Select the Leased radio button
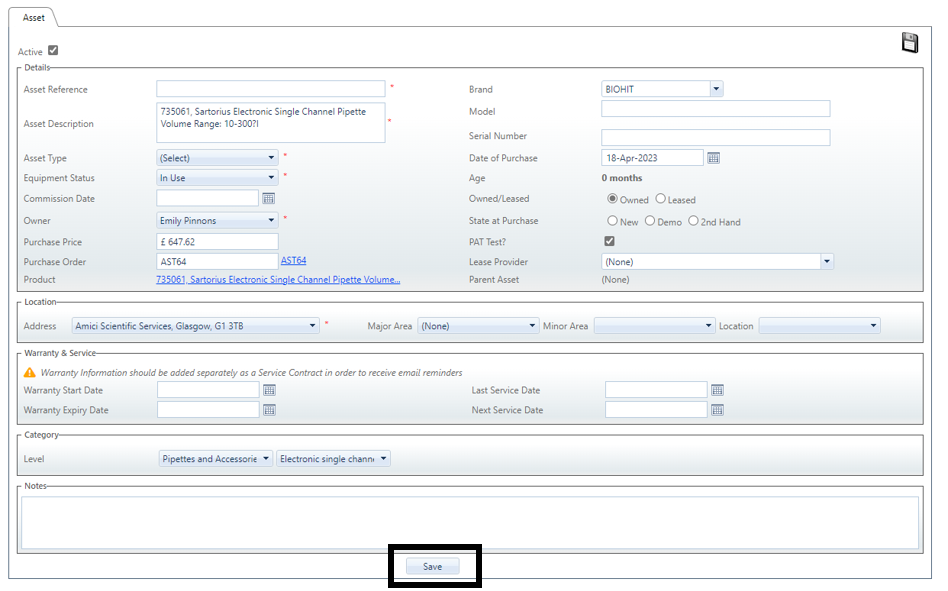Screen dimensions: 948x591 pyautogui.click(x=660, y=199)
